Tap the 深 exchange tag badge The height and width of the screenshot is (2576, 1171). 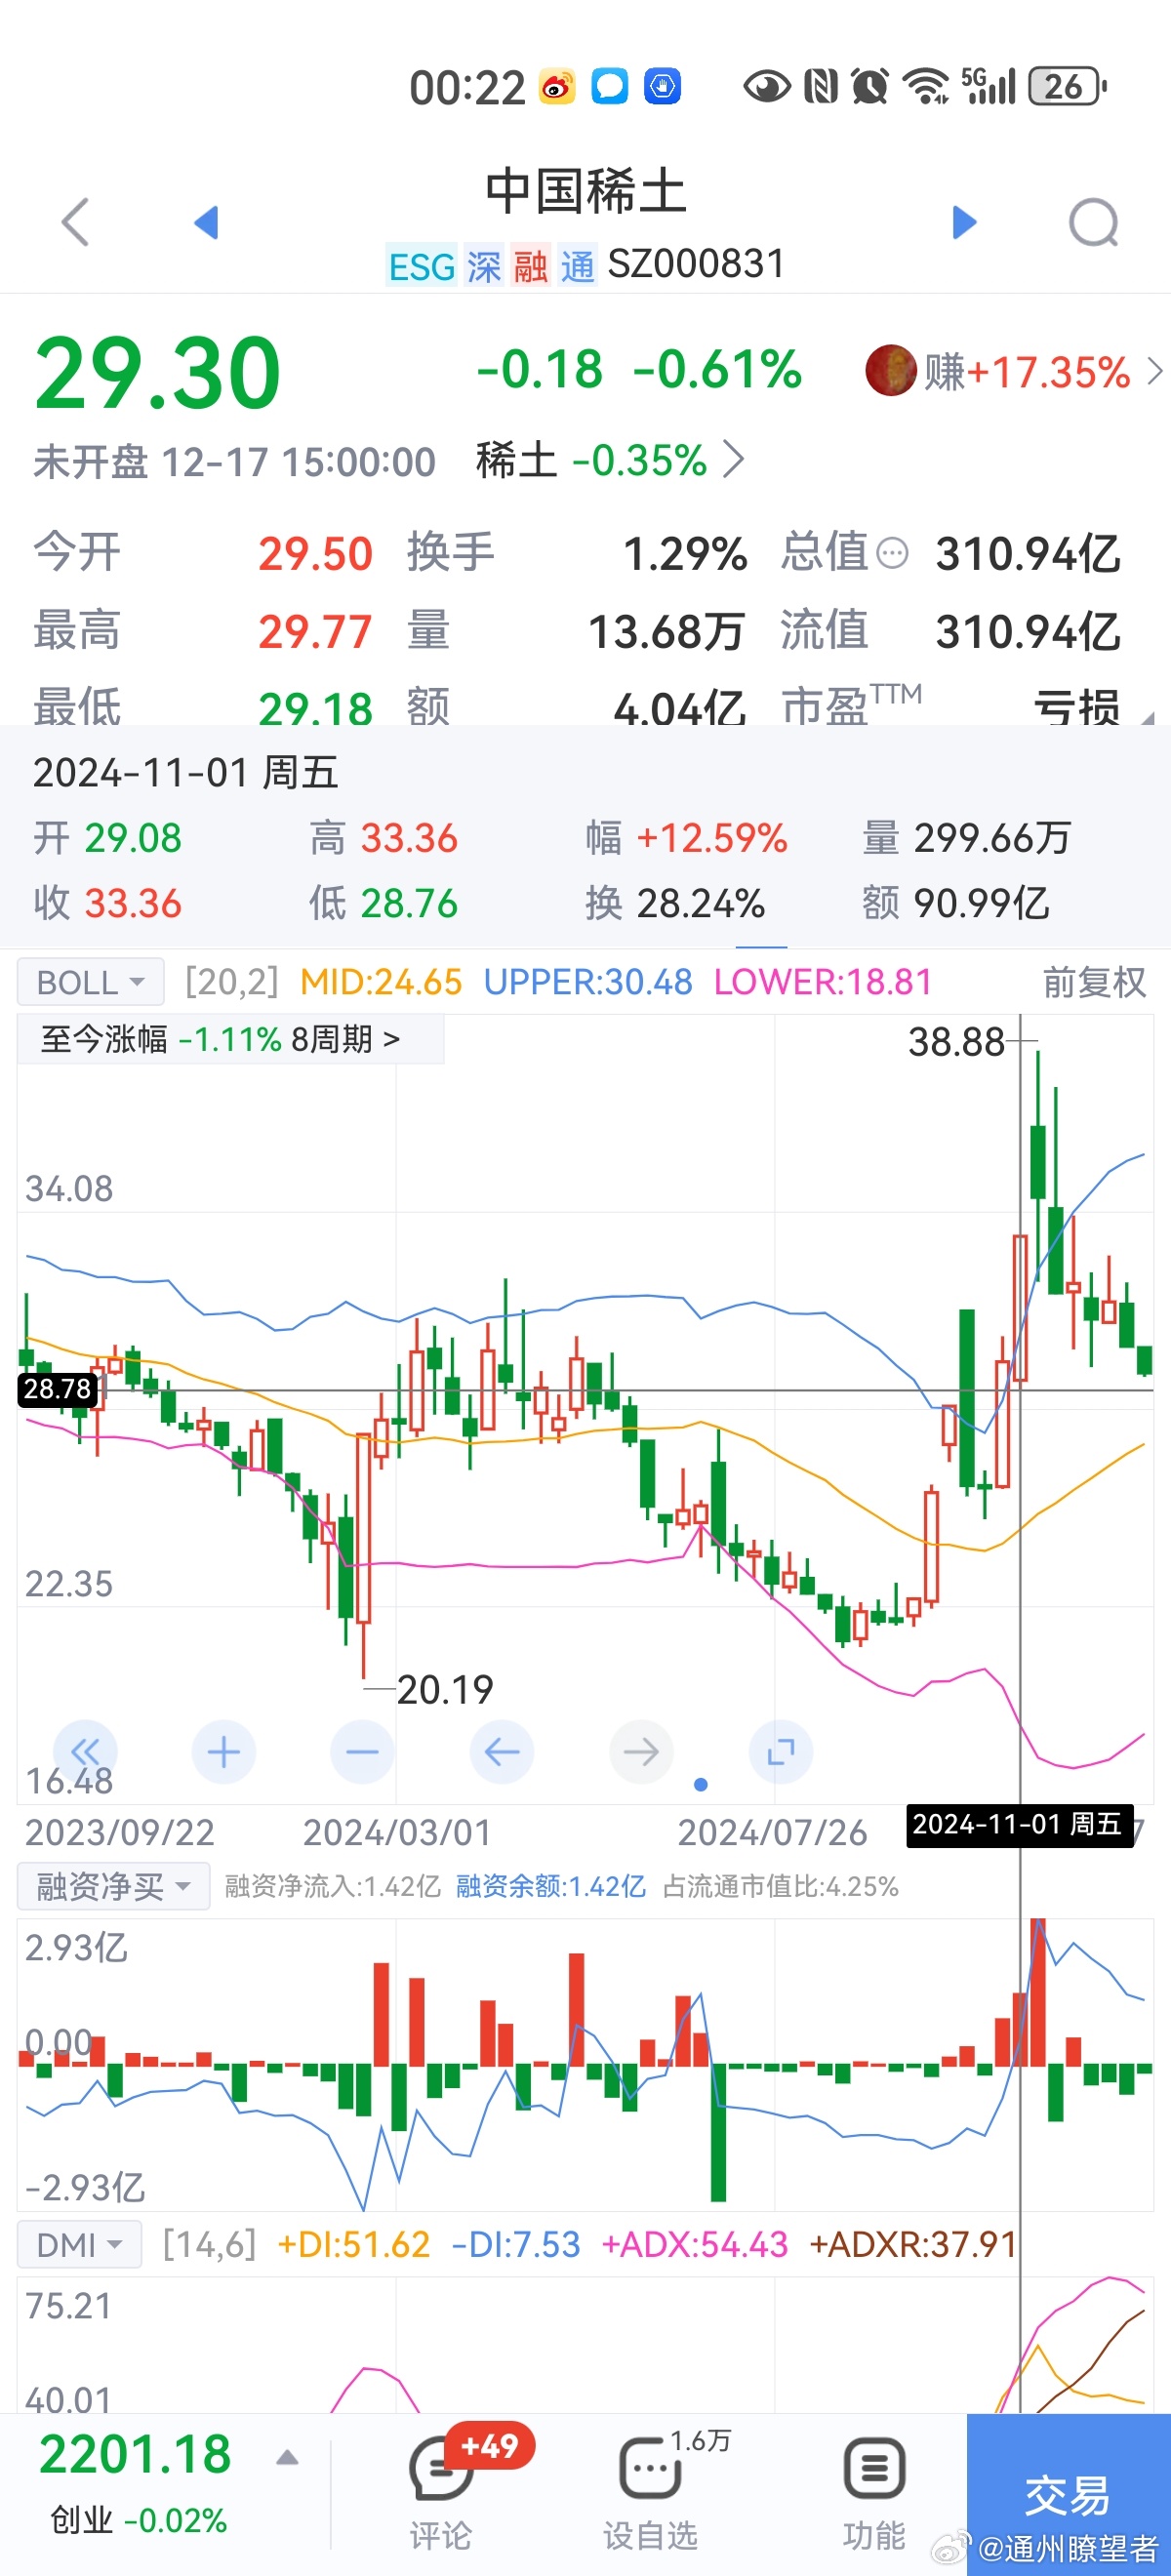(x=484, y=267)
